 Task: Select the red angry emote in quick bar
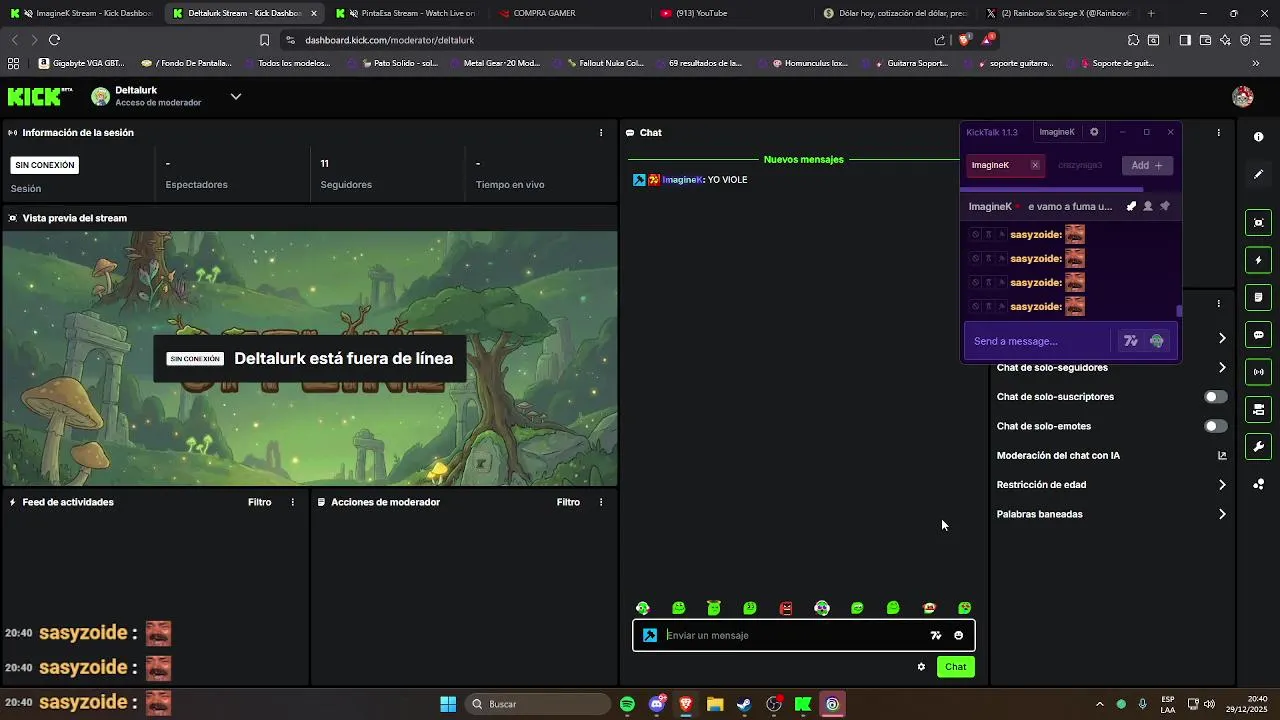pyautogui.click(x=786, y=608)
